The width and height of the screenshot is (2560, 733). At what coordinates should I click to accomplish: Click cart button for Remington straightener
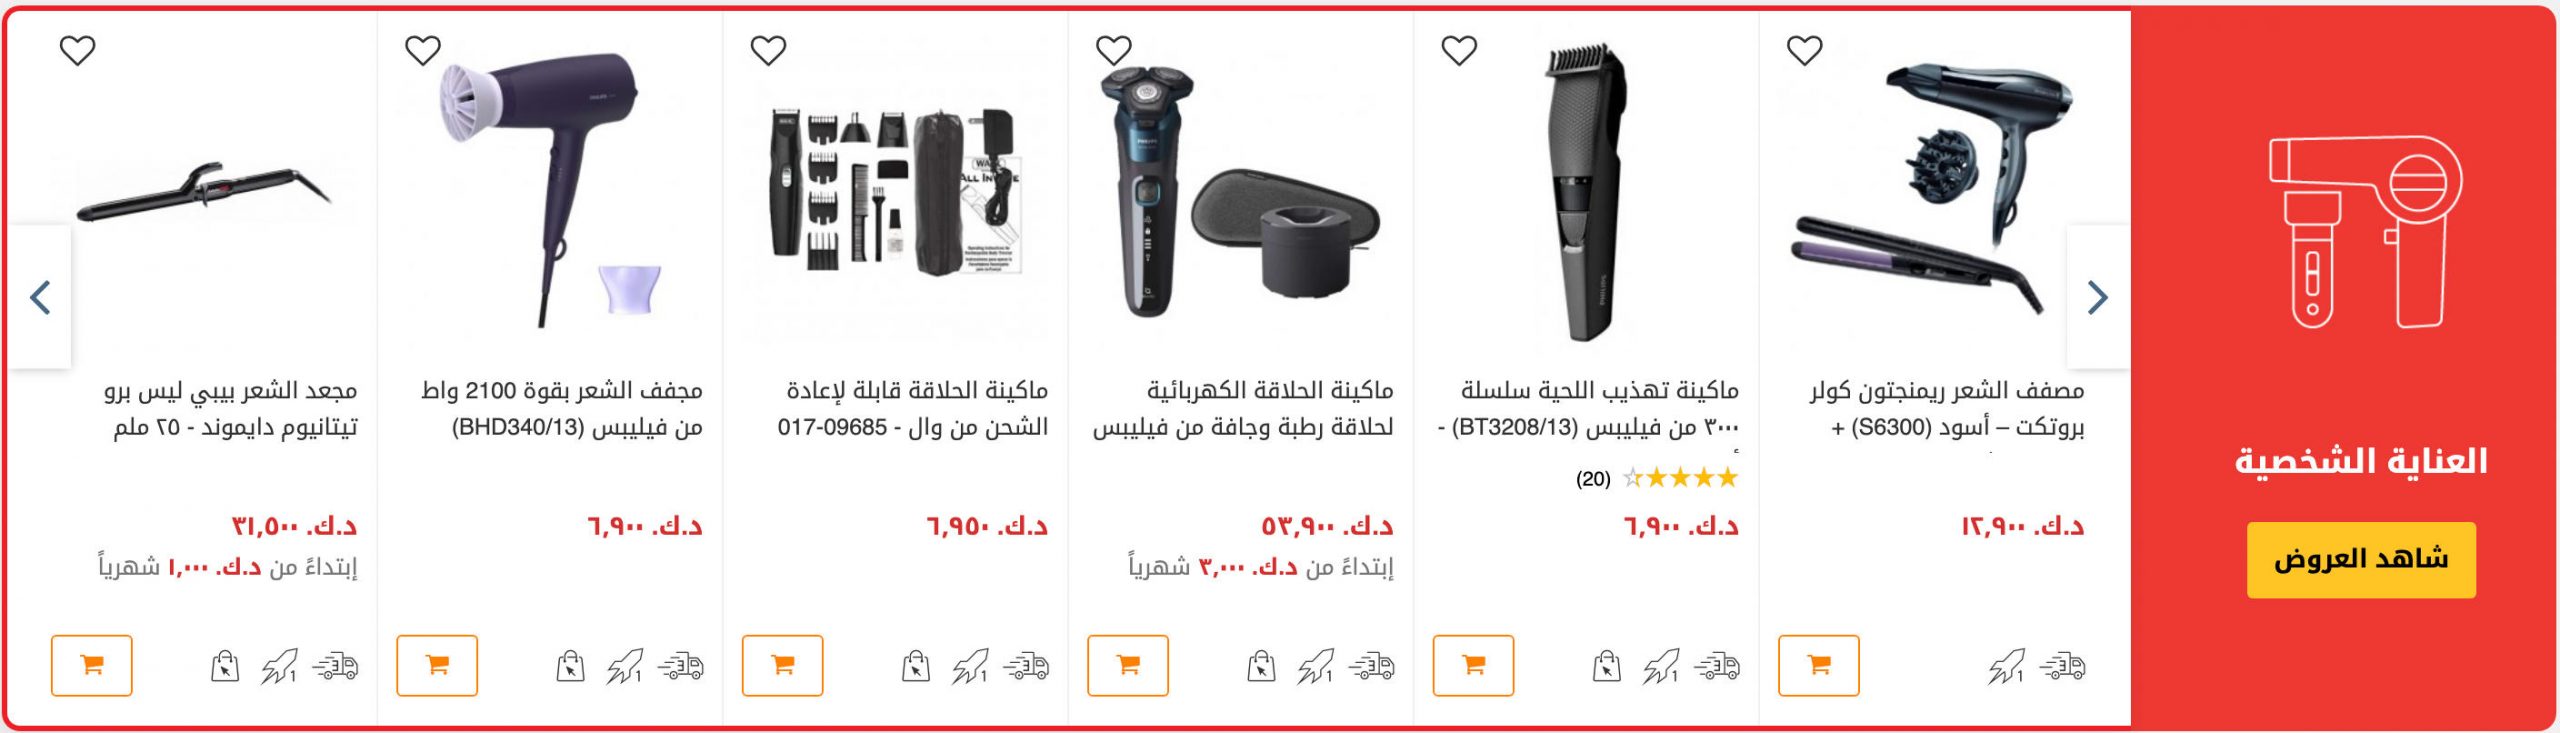point(1819,665)
